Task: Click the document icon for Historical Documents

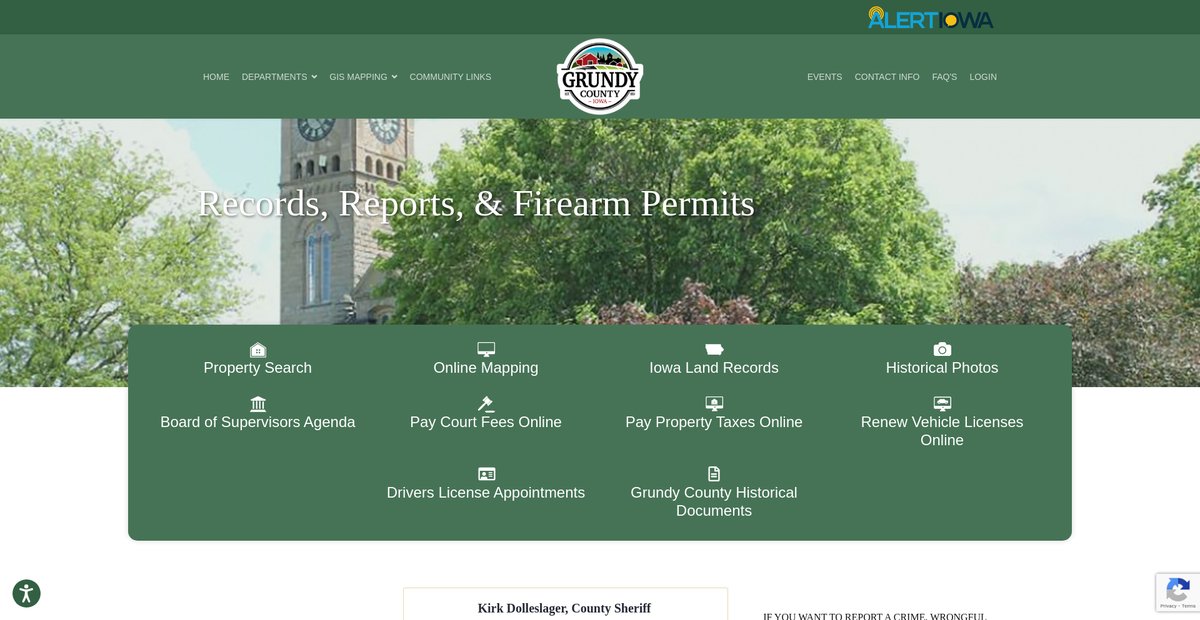Action: pos(714,474)
